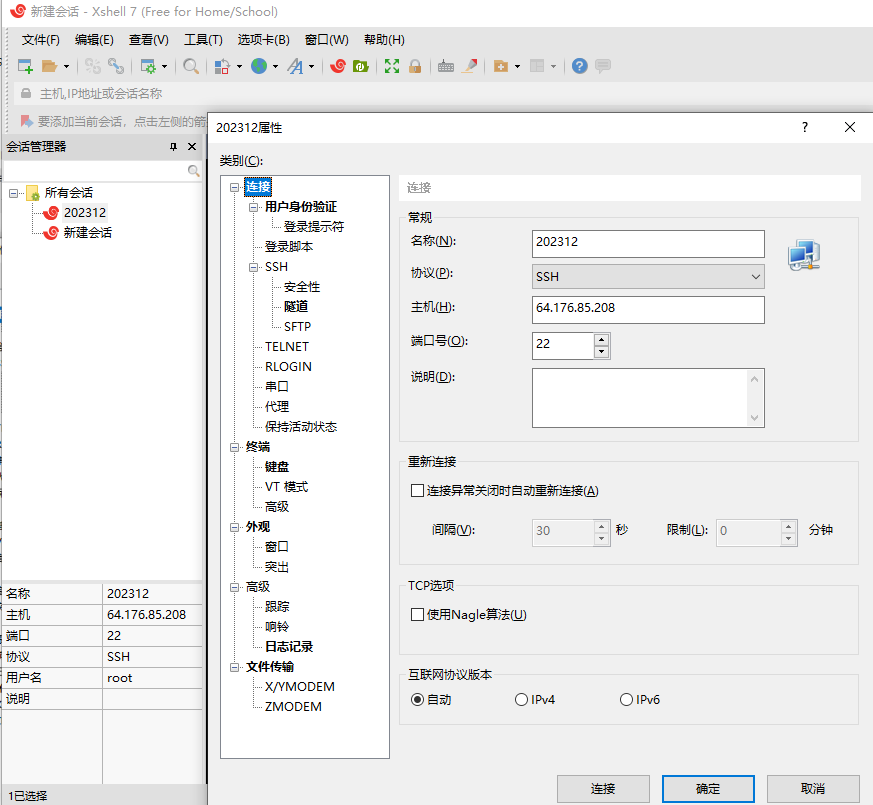Select the 新建会话 session entry
This screenshot has height=805, width=873.
[x=87, y=233]
